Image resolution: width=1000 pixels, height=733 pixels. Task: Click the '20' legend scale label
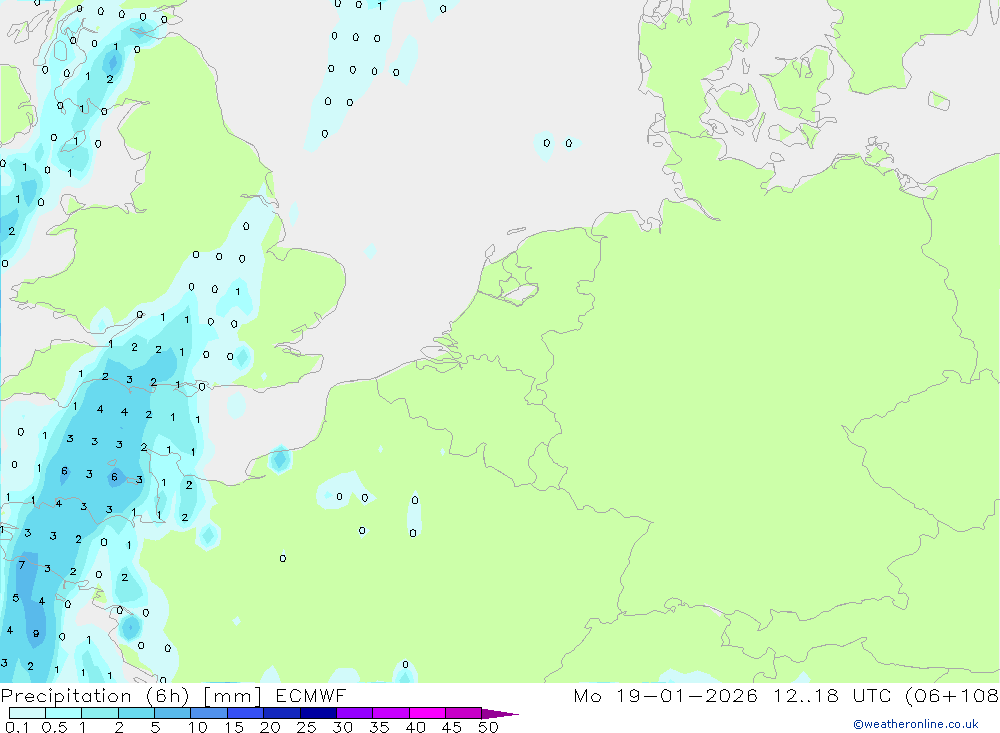click(270, 727)
